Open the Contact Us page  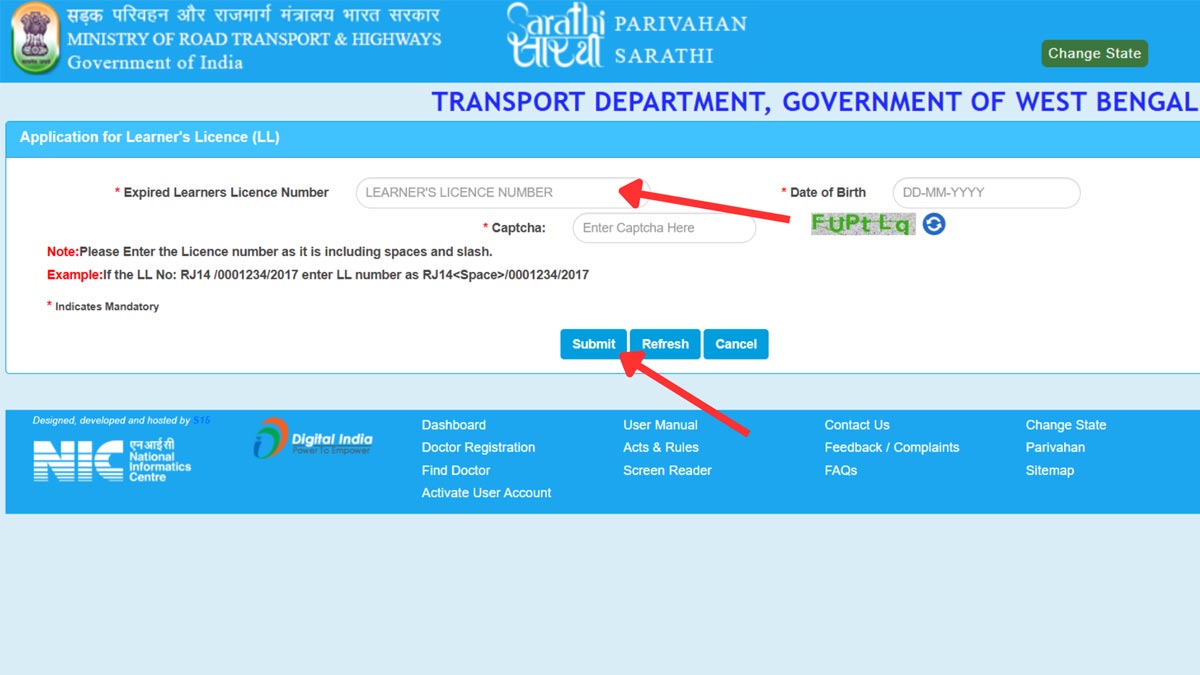pyautogui.click(x=856, y=424)
